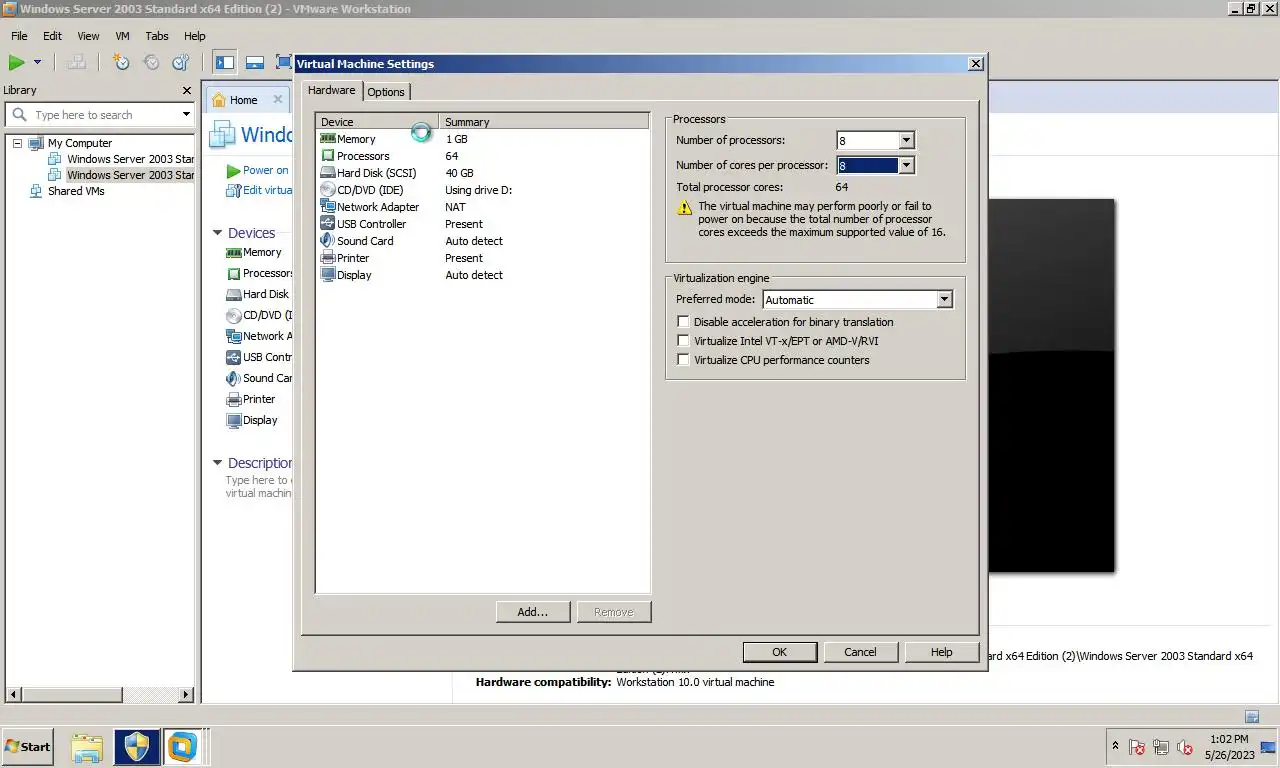Toggle the Show Library view toolbar icon
1280x768 pixels.
coord(225,62)
